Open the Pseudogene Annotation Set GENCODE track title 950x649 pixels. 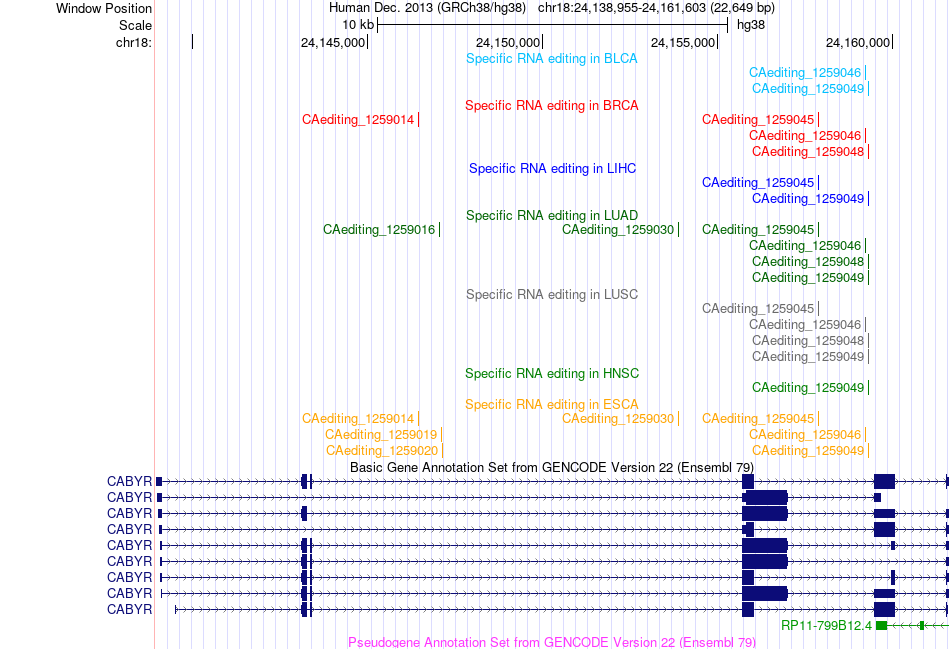pos(551,642)
